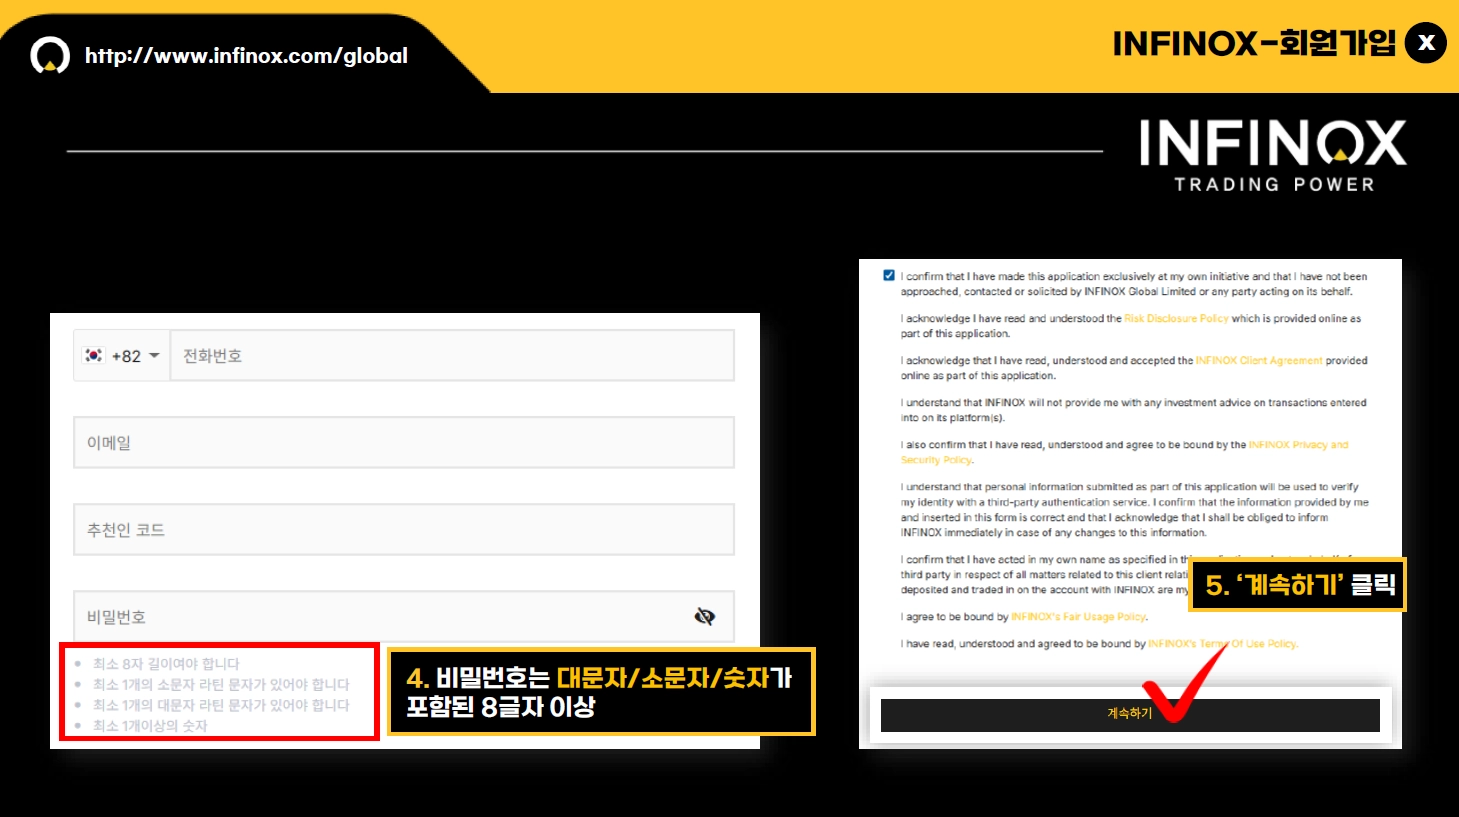Expand the +82 country code dropdown arrow

click(x=154, y=356)
